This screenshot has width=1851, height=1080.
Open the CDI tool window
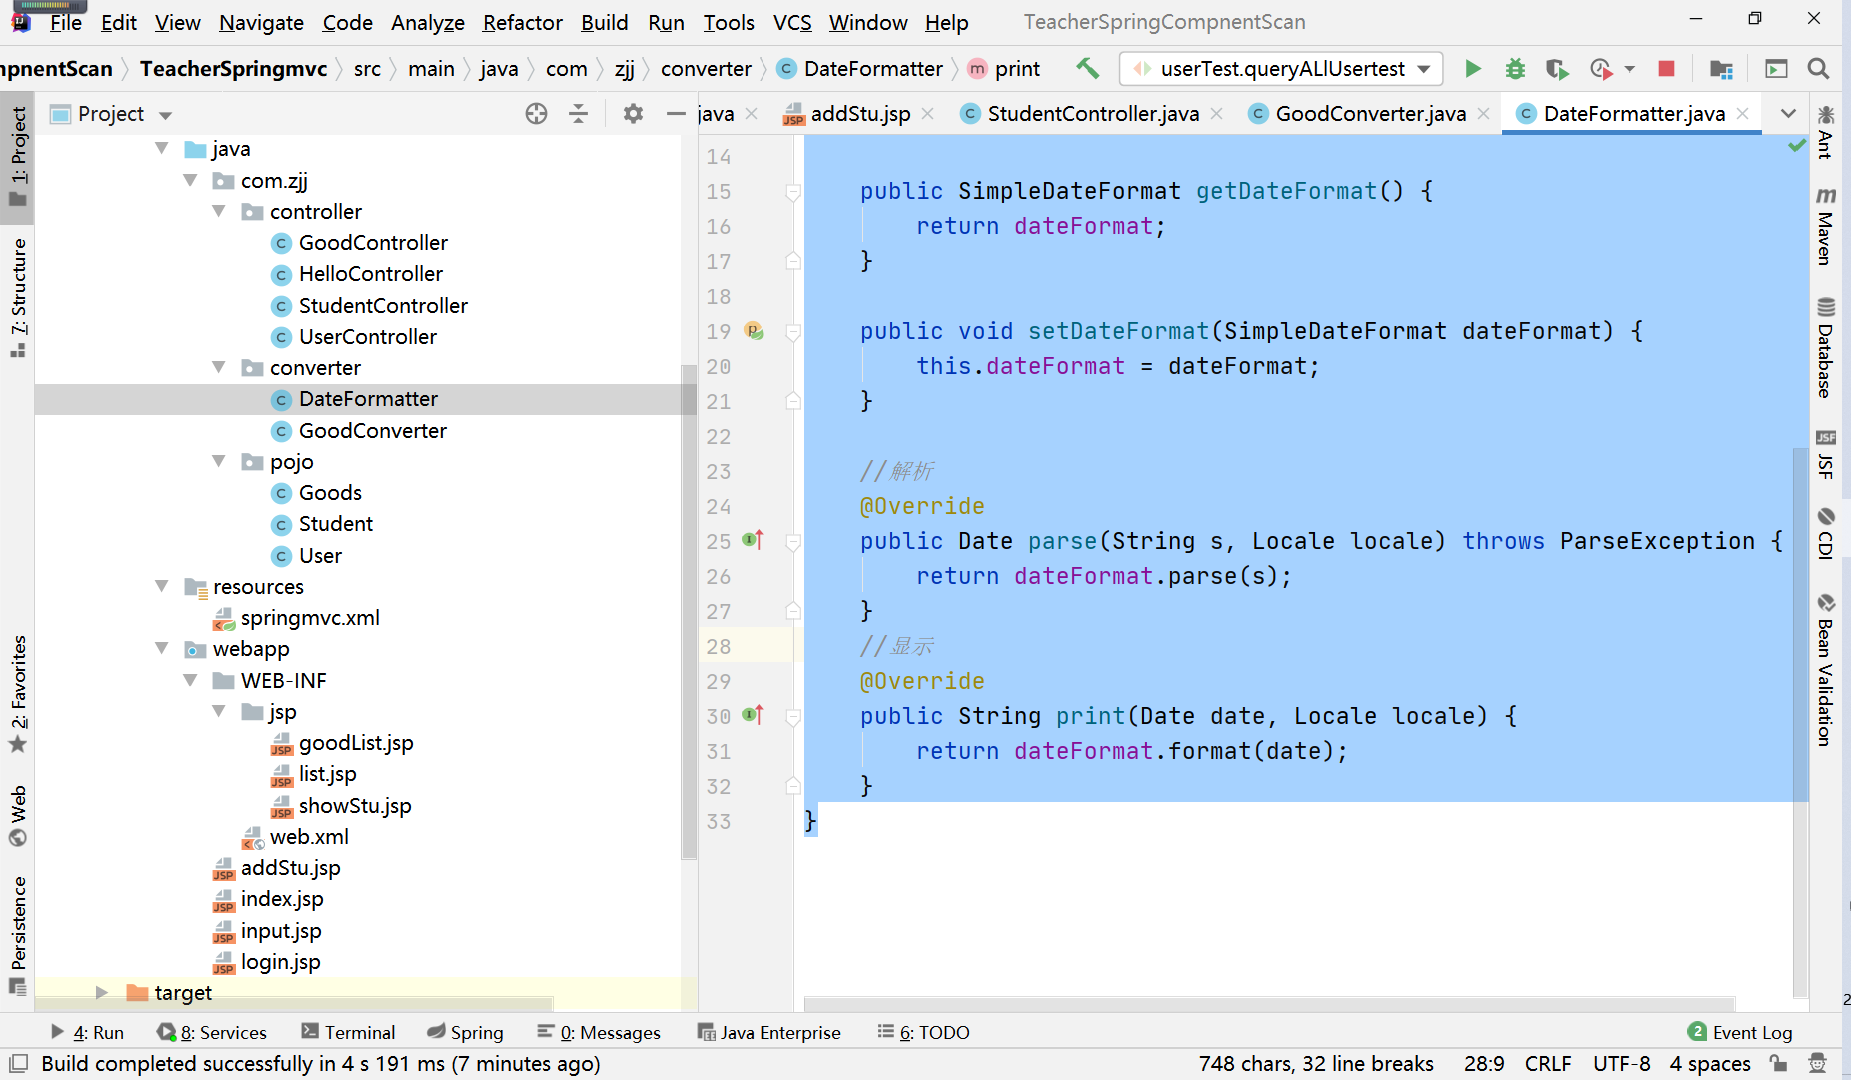click(1826, 533)
